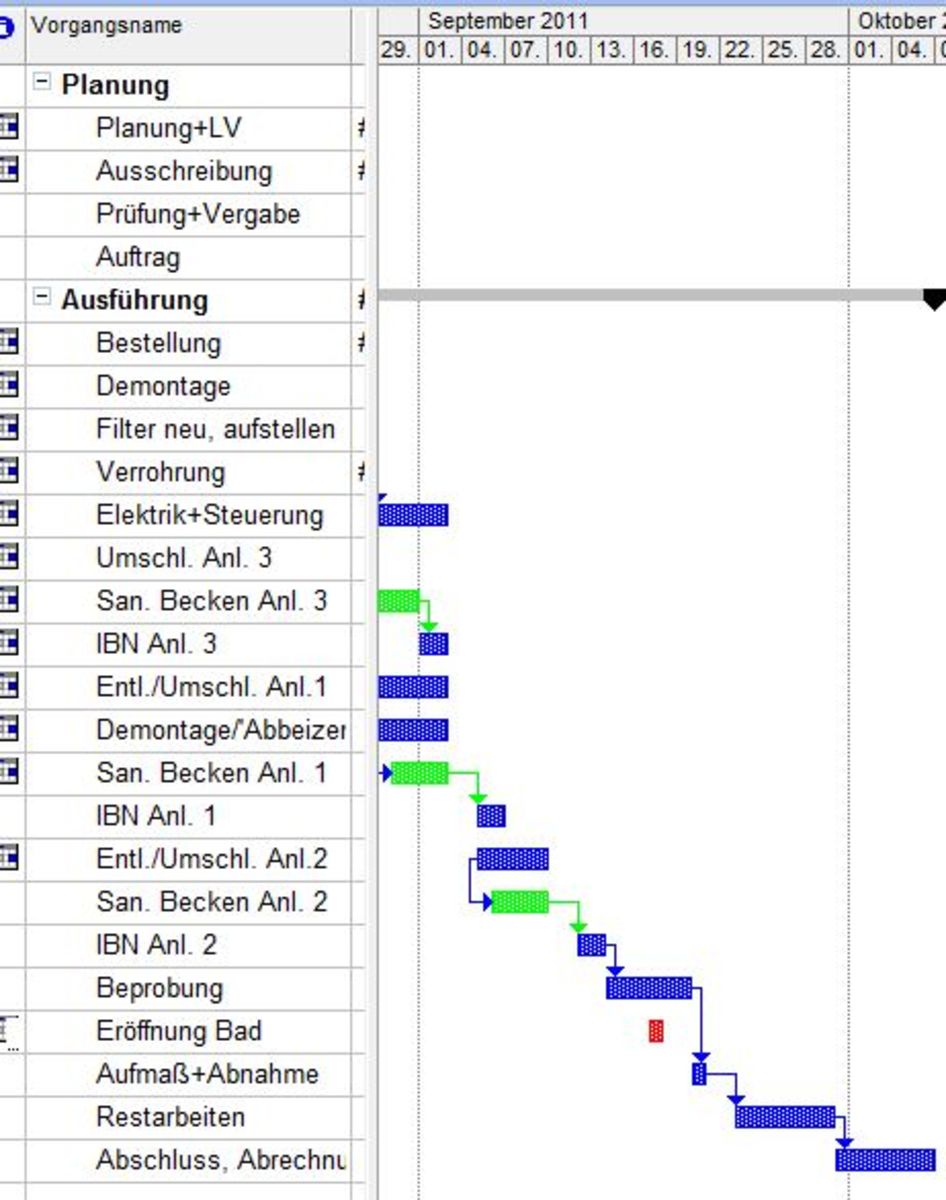The image size is (946, 1200).
Task: Click the black Ausführung summary end marker
Action: [x=933, y=300]
